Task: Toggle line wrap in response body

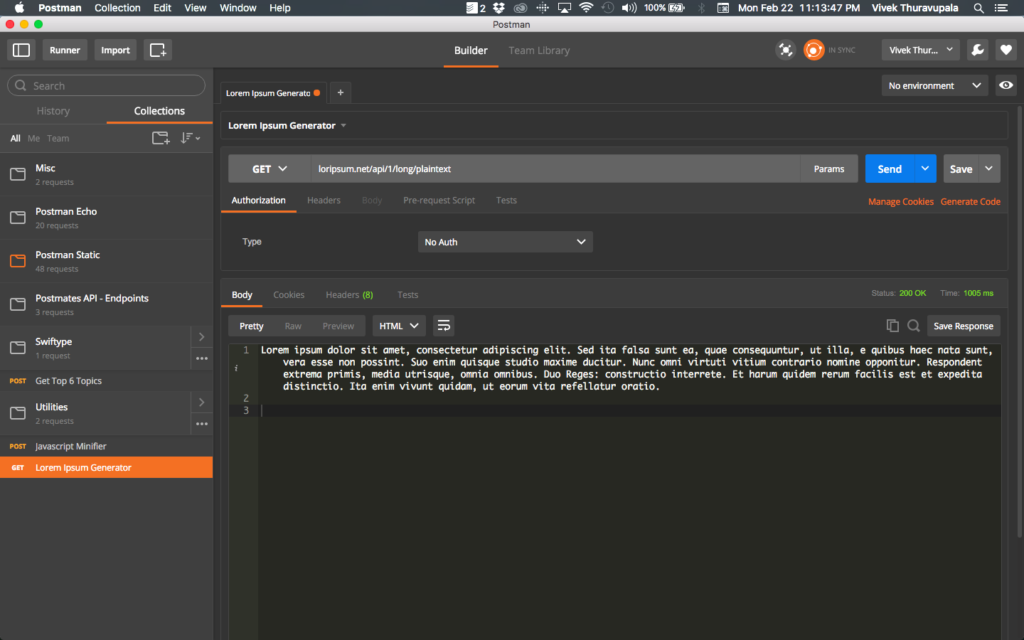Action: pyautogui.click(x=443, y=326)
